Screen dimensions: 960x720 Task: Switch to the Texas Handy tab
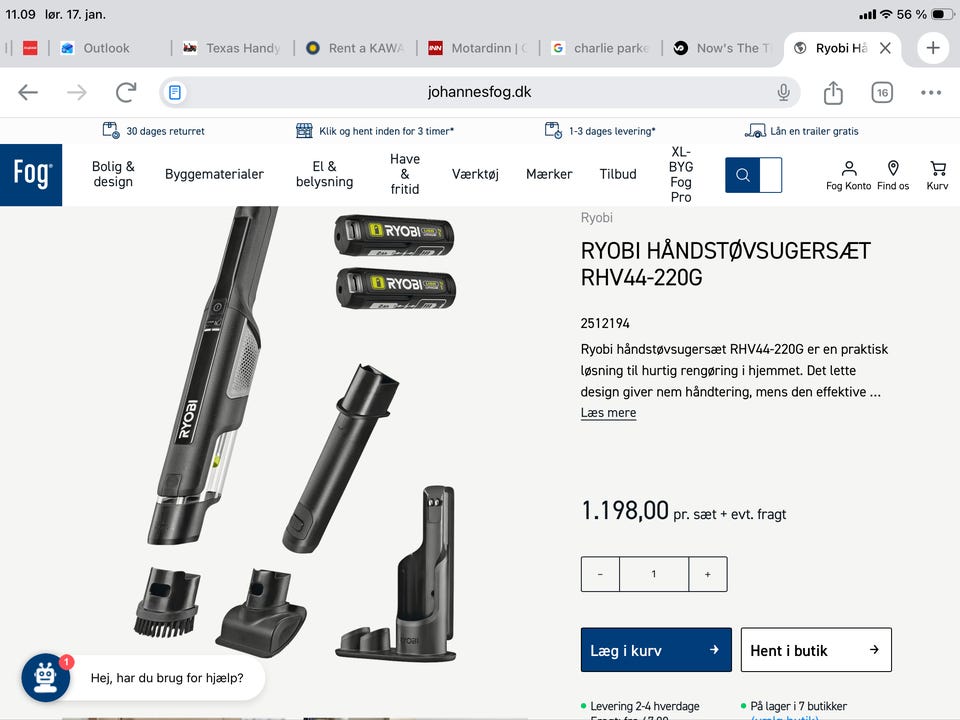click(233, 48)
